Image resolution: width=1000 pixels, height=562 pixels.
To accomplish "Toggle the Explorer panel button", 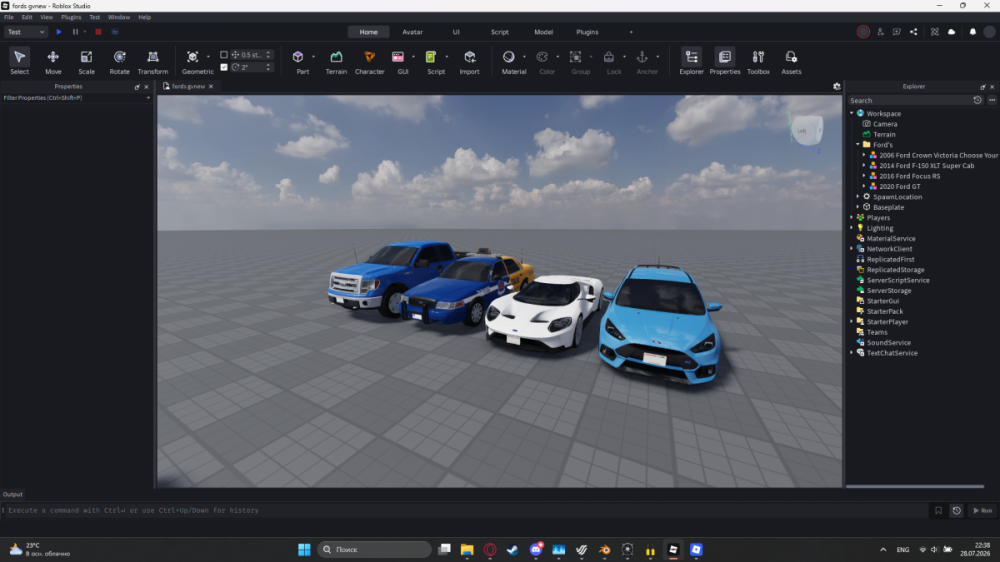I will [x=691, y=62].
